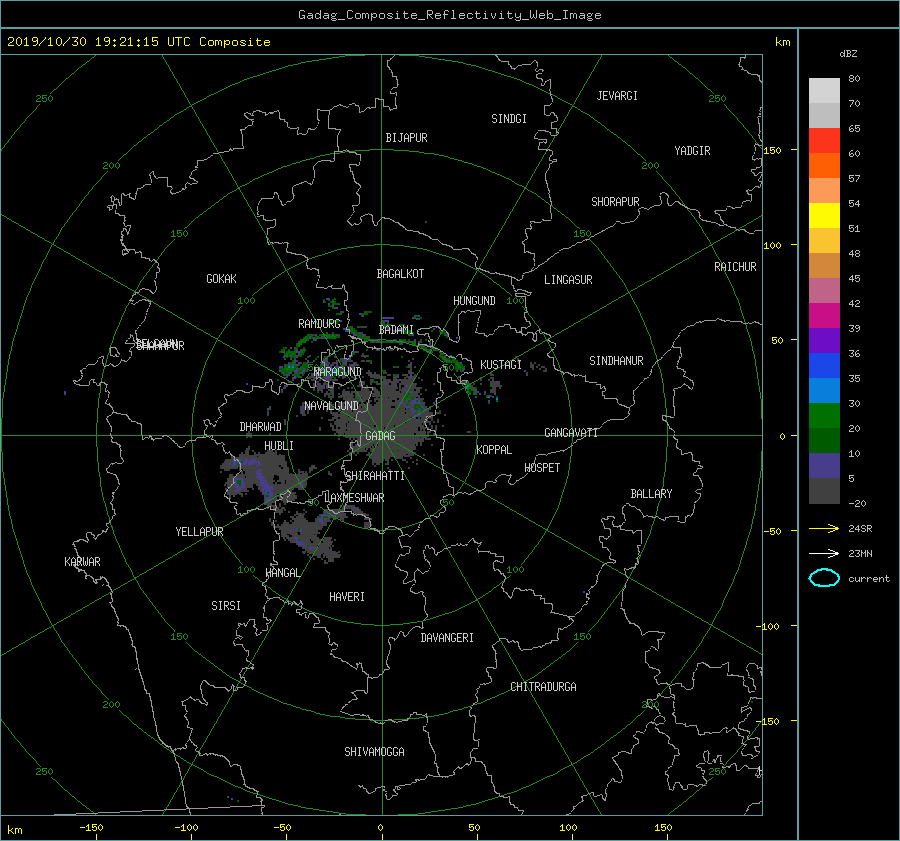Click the GANGAVATI city label
The height and width of the screenshot is (841, 900).
tap(571, 433)
